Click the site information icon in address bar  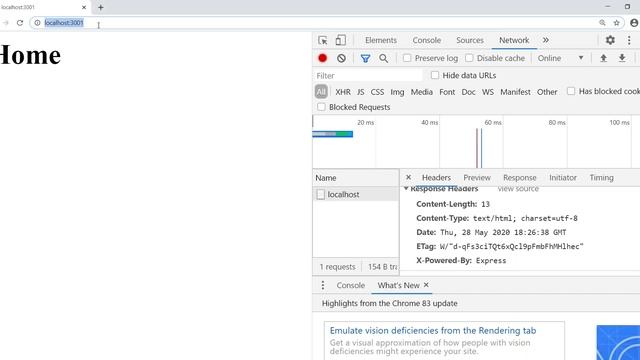(x=37, y=23)
